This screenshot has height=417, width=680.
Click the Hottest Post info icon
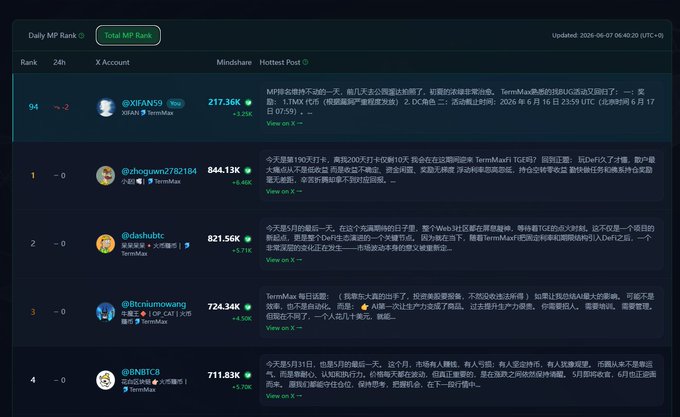pos(305,62)
